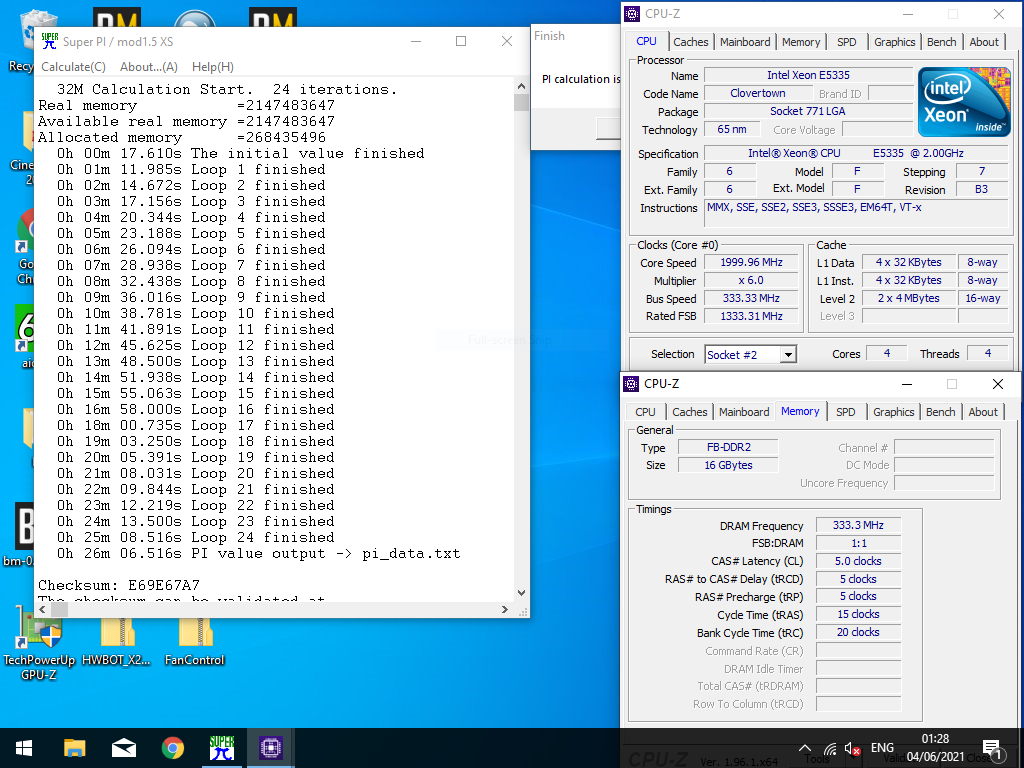The width and height of the screenshot is (1024, 768).
Task: Open FanControl folder on desktop
Action: click(x=195, y=641)
